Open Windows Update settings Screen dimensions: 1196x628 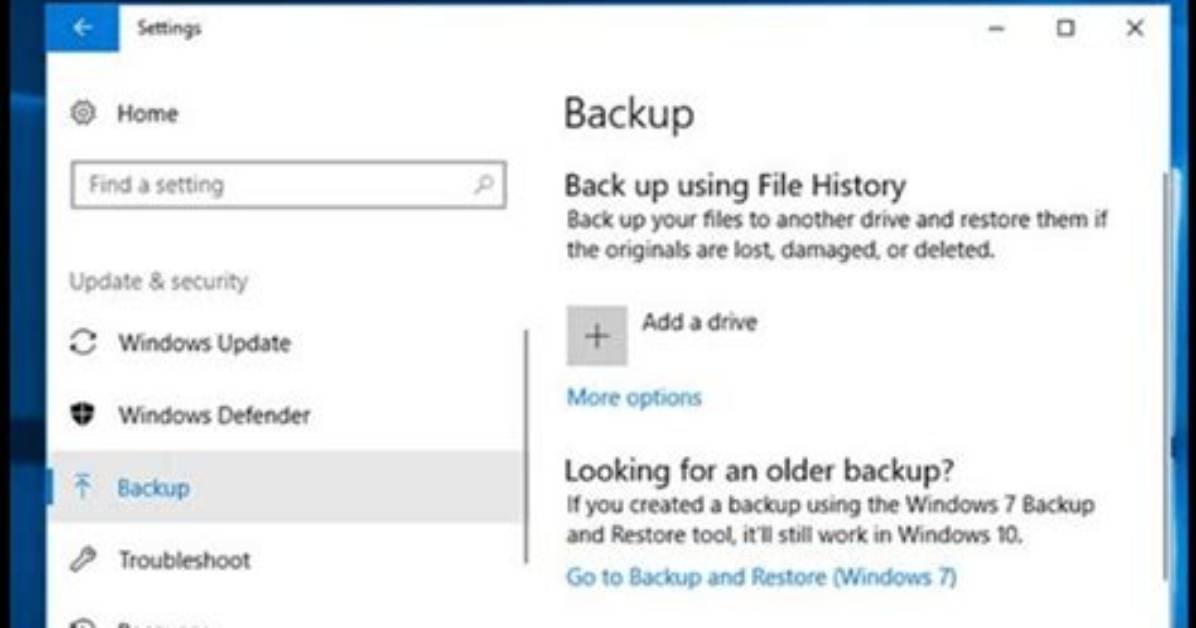pos(204,343)
